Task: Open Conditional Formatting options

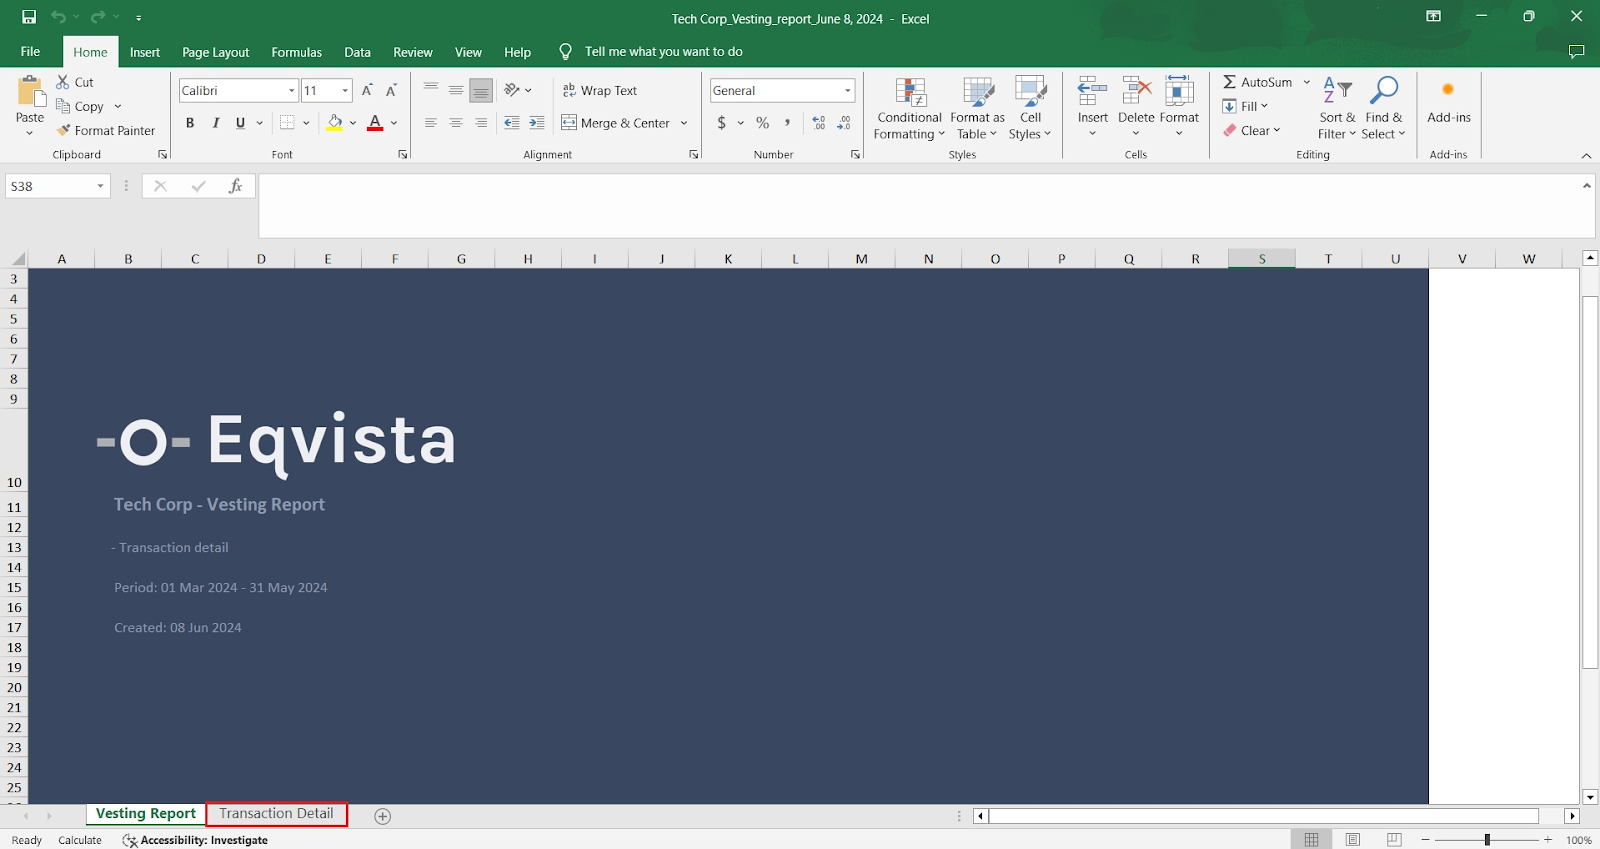Action: pos(909,108)
